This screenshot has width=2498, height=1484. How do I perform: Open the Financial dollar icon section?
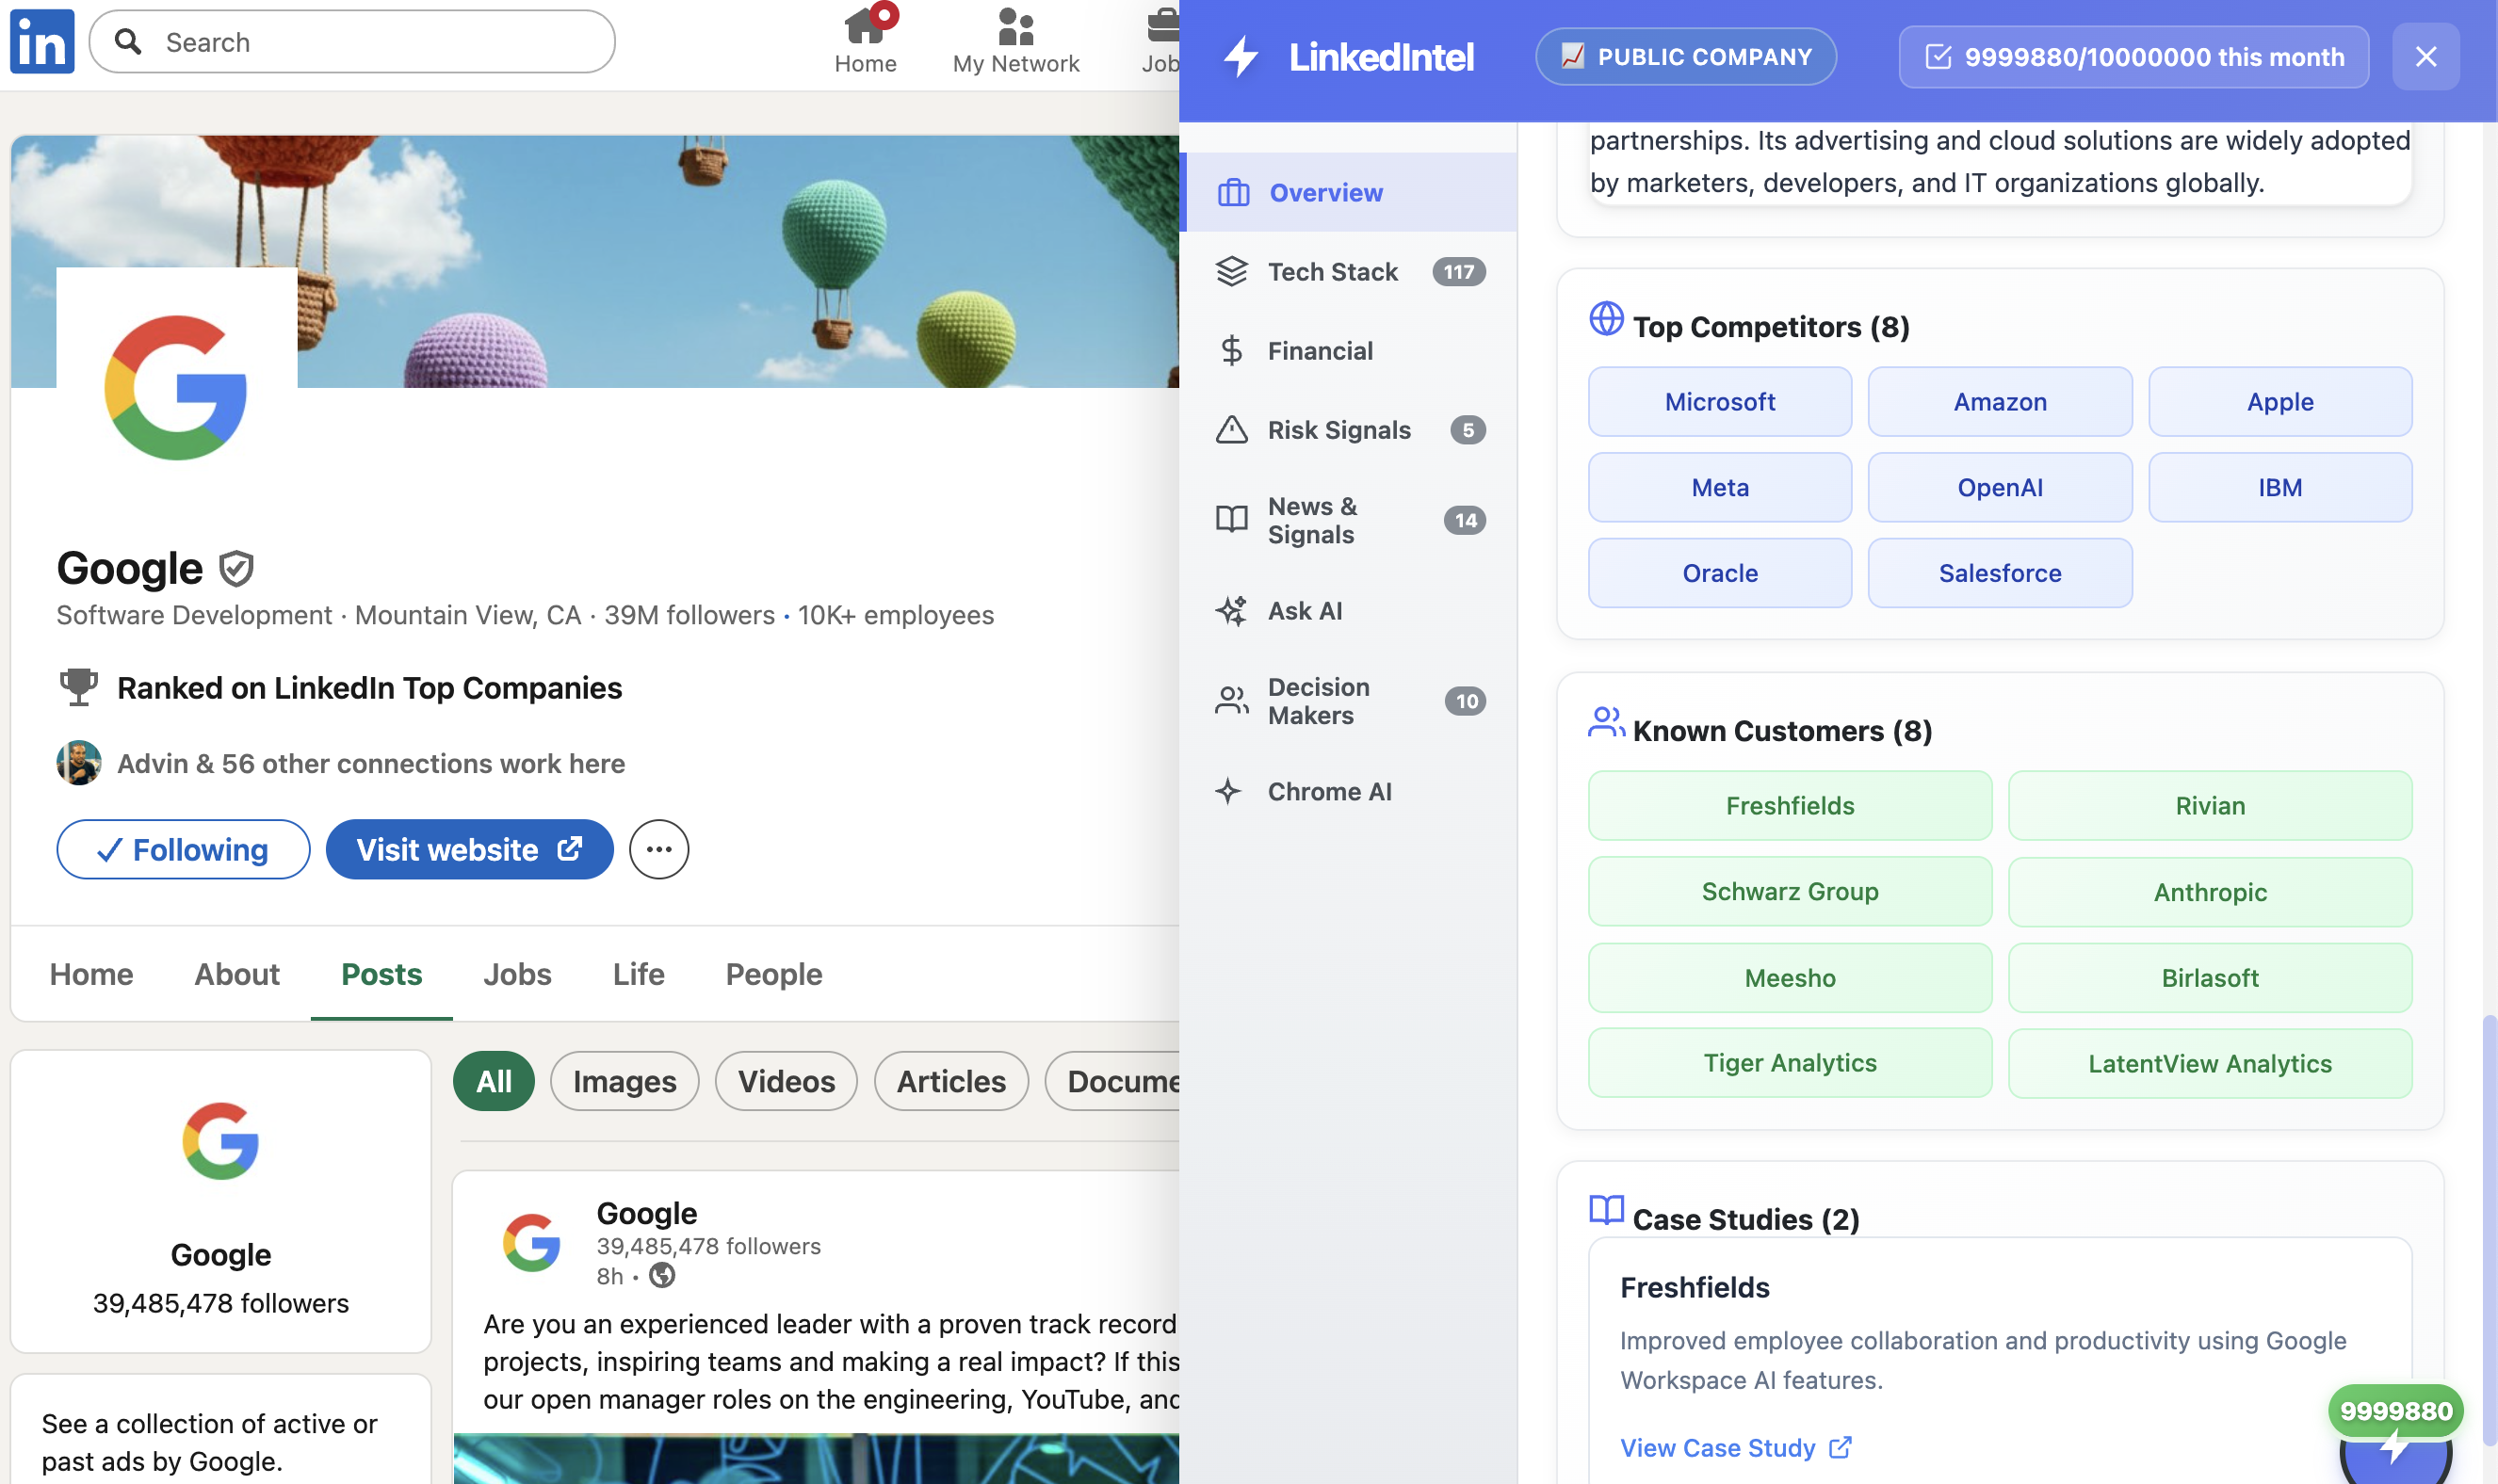(x=1231, y=350)
